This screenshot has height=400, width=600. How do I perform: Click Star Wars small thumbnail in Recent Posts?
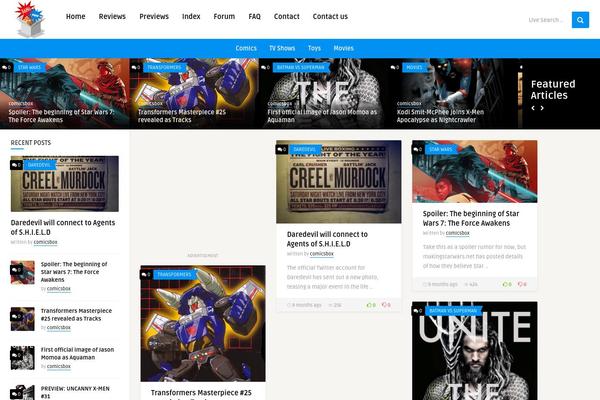point(23,272)
